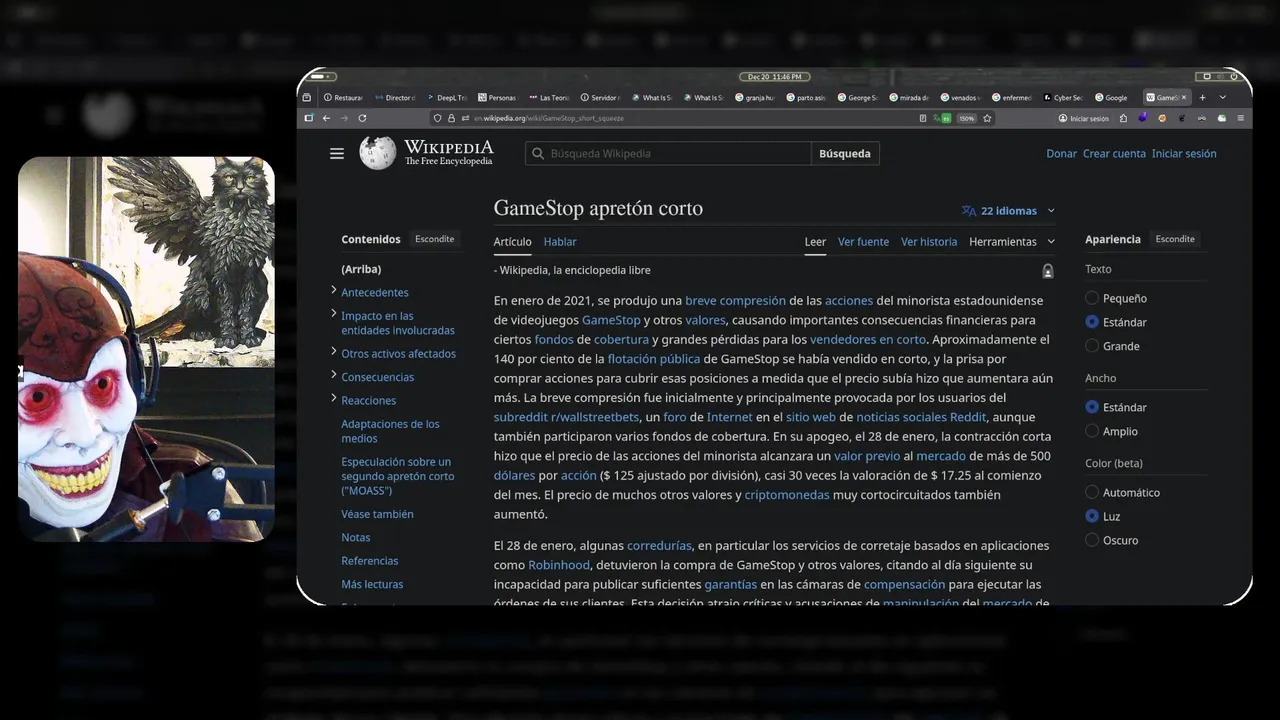Select the Leer view tab
The width and height of the screenshot is (1280, 720).
[x=816, y=242]
